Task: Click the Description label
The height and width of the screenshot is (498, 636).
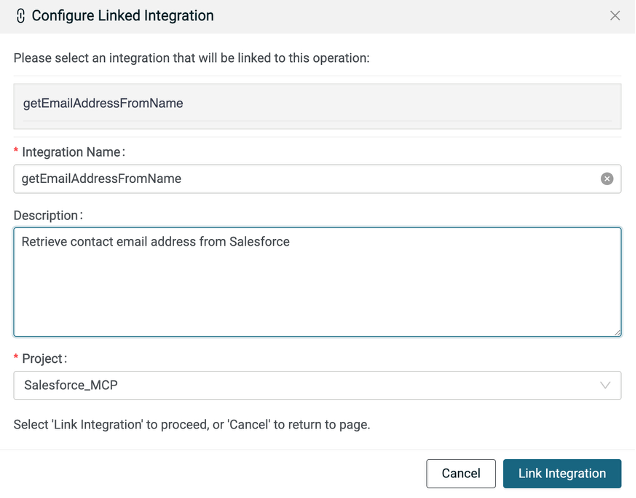Action: (48, 214)
